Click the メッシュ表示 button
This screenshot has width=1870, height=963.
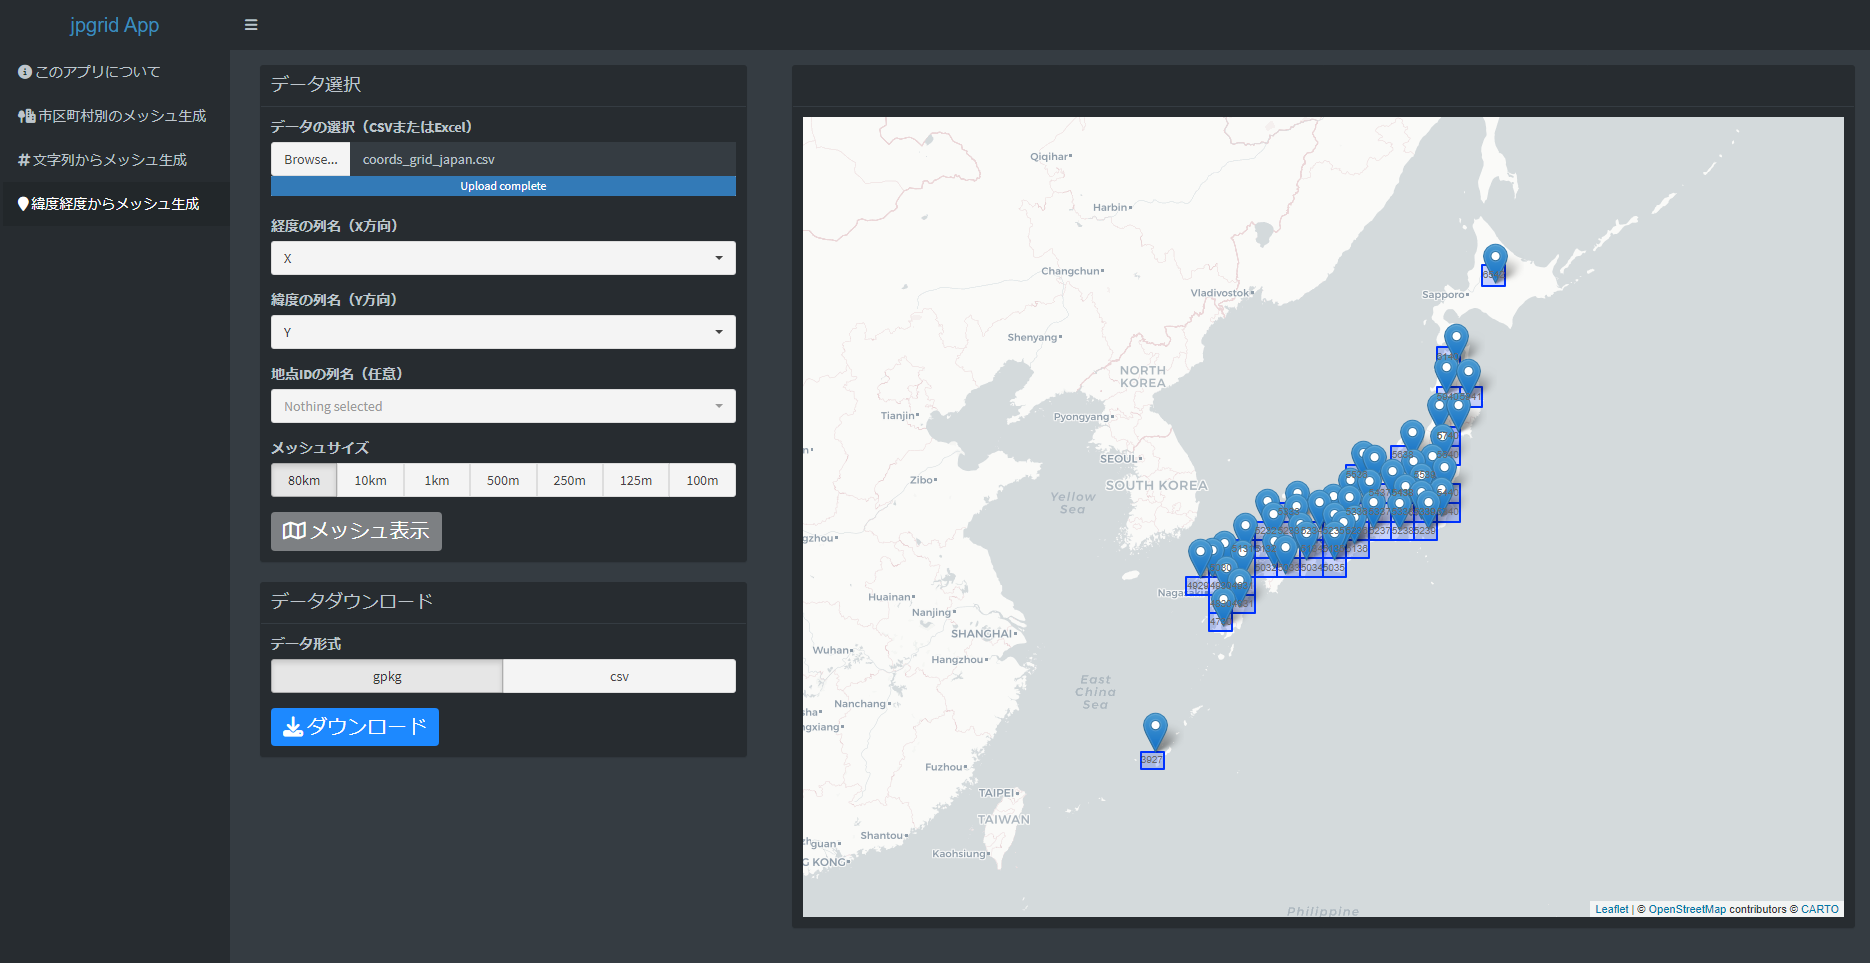[x=356, y=531]
